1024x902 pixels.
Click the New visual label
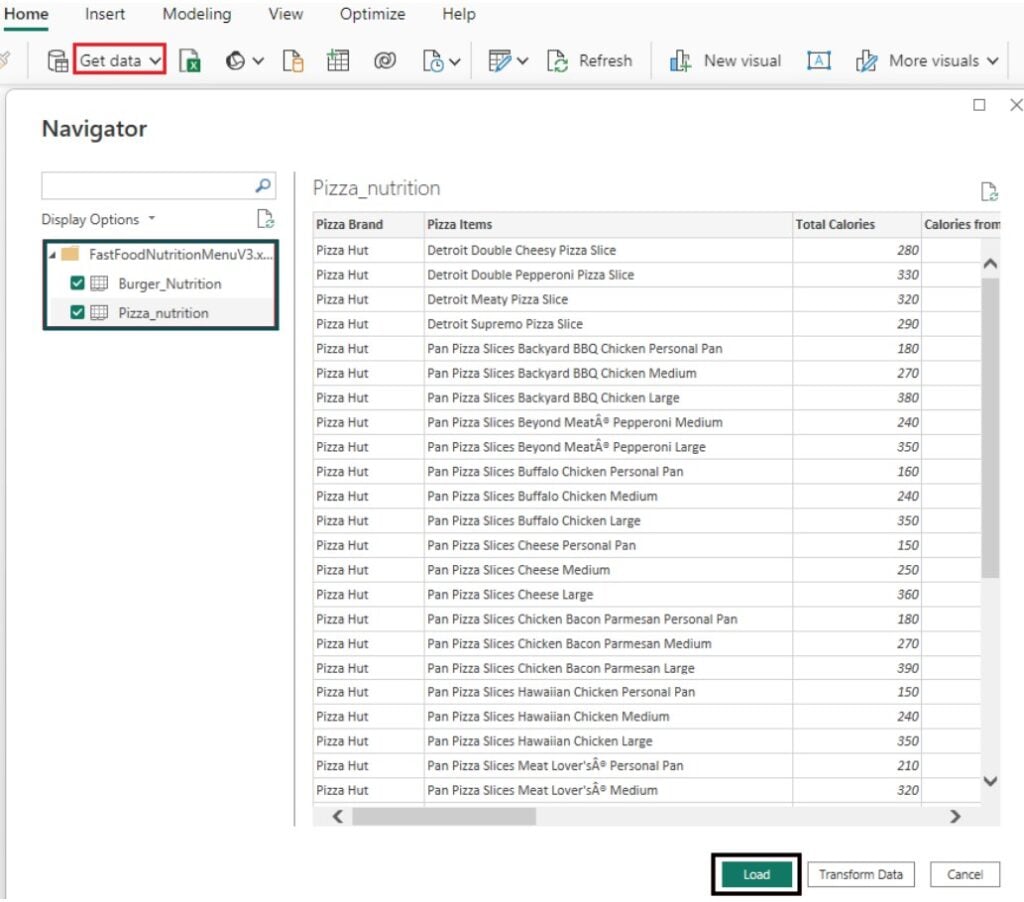(x=742, y=61)
